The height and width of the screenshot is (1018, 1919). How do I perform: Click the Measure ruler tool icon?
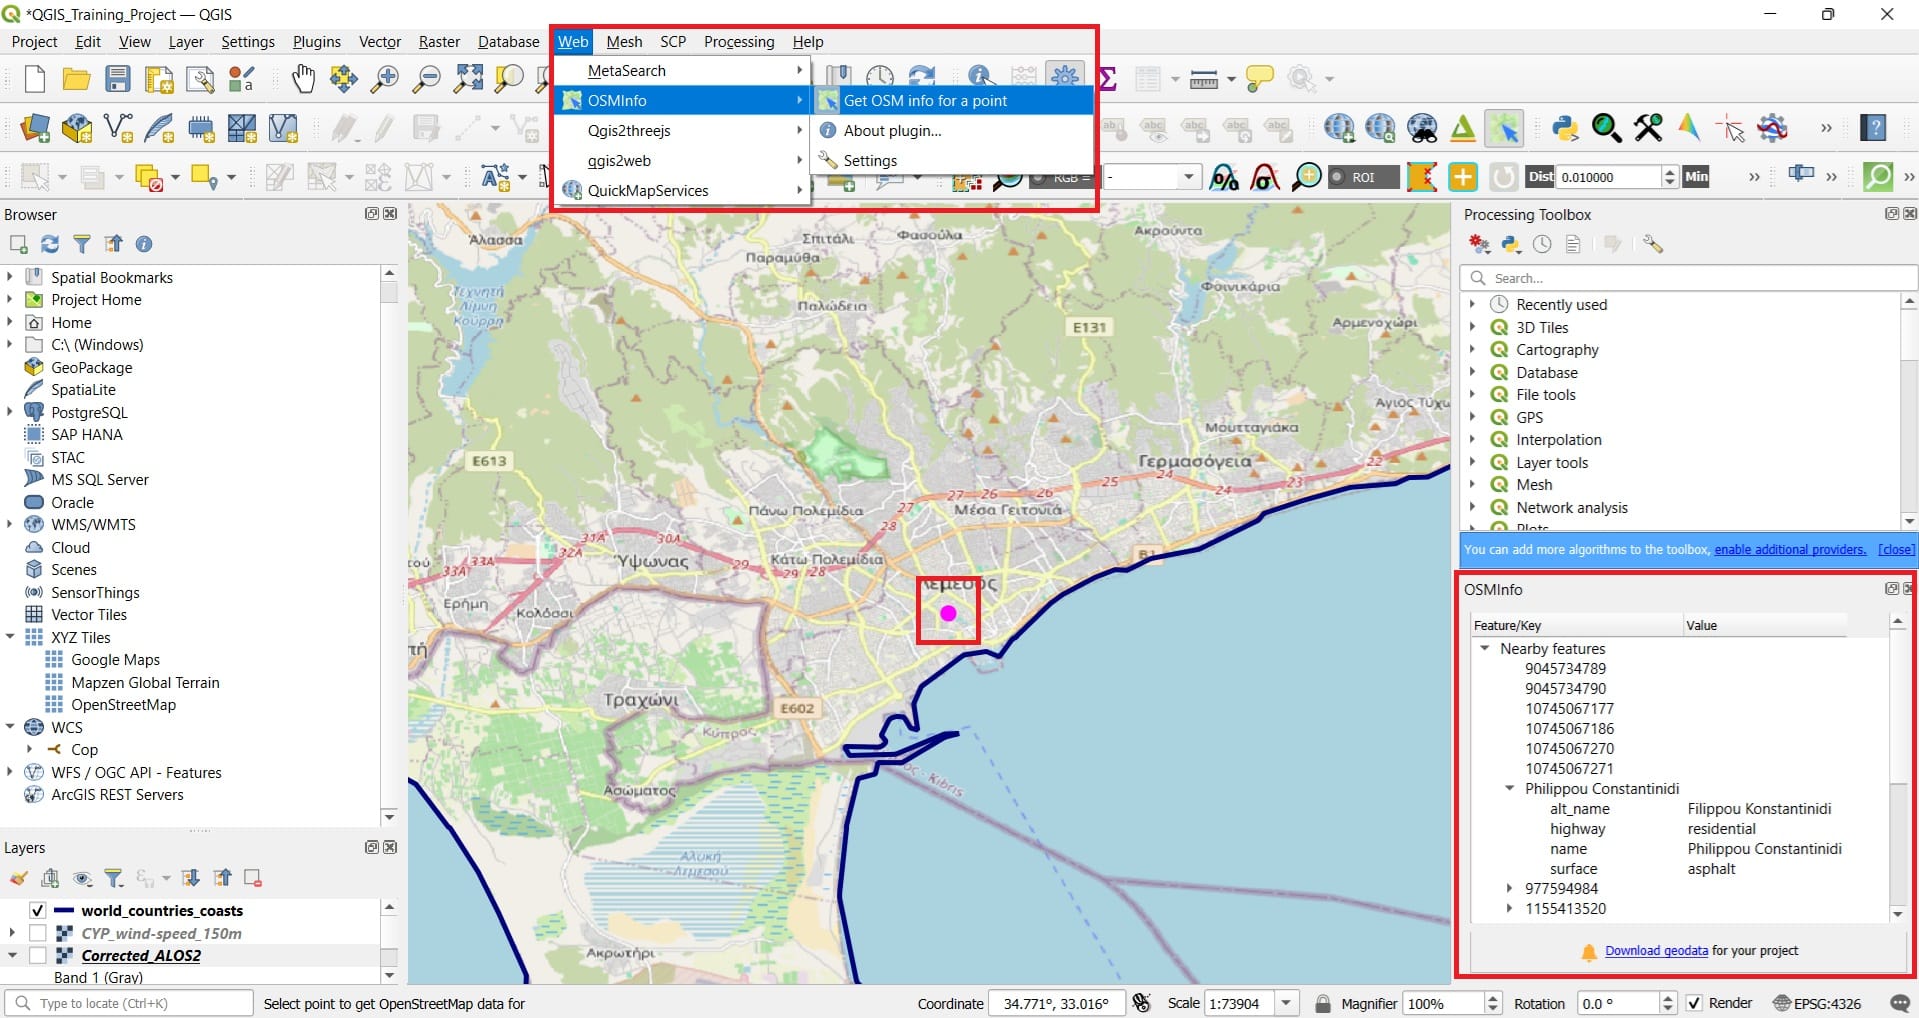coord(1204,78)
